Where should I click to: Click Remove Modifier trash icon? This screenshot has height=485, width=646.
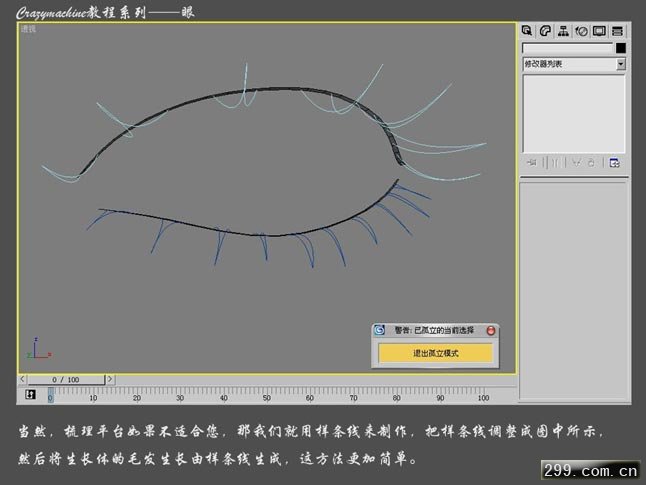pos(592,163)
